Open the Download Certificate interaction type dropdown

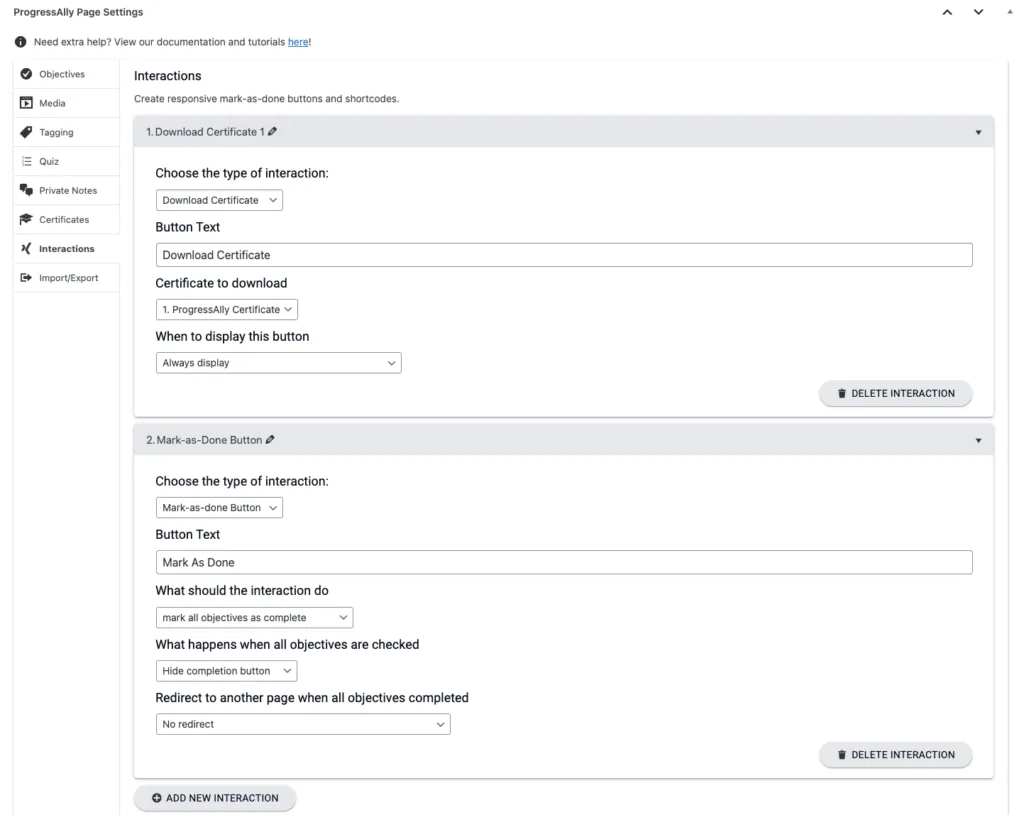[219, 200]
